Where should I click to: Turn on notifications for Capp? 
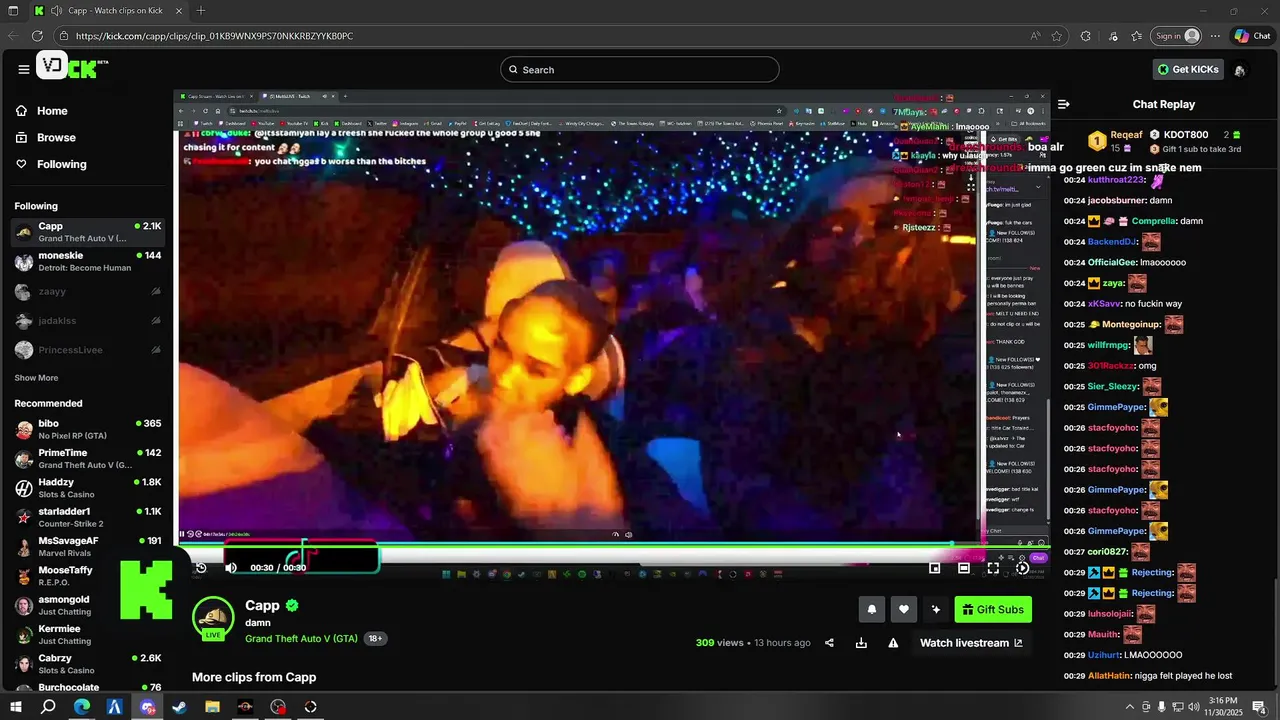(x=872, y=609)
